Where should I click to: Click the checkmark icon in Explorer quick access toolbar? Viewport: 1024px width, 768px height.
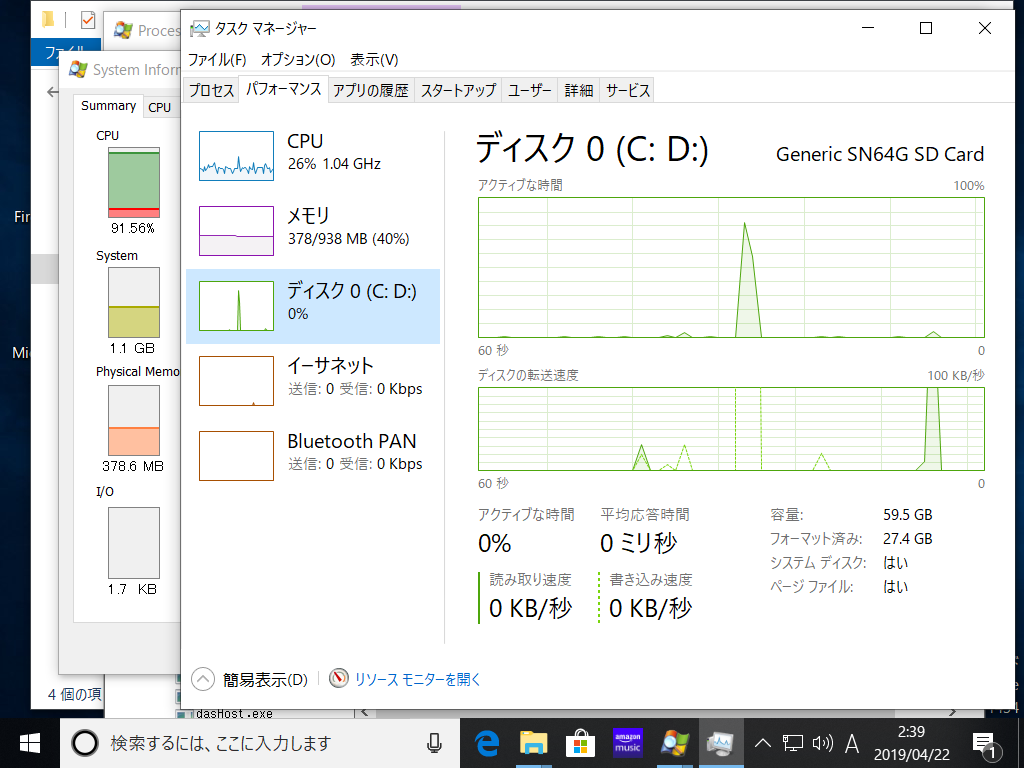click(x=88, y=20)
